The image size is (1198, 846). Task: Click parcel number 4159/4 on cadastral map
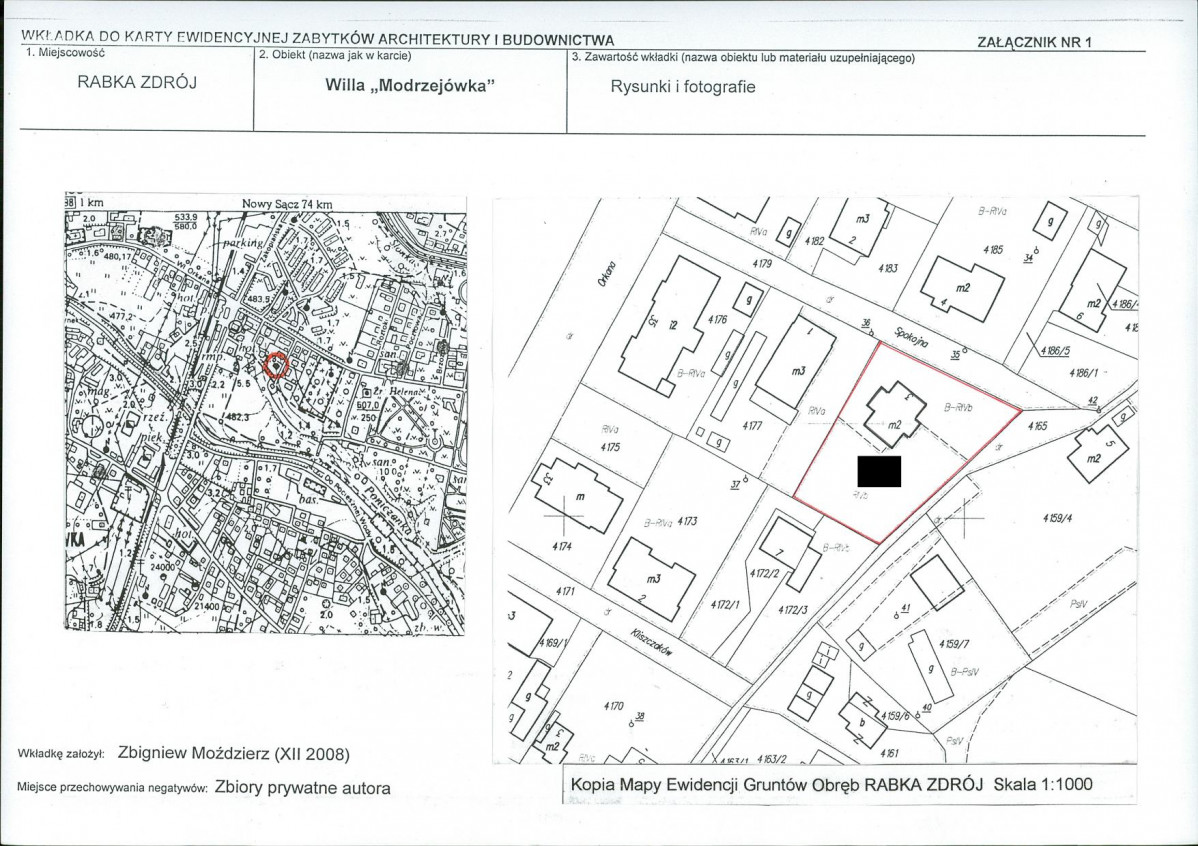[x=1055, y=518]
